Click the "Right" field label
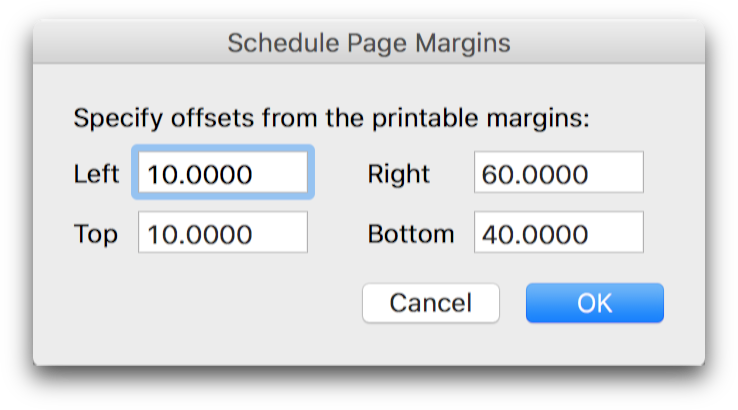The image size is (738, 410). tap(399, 174)
